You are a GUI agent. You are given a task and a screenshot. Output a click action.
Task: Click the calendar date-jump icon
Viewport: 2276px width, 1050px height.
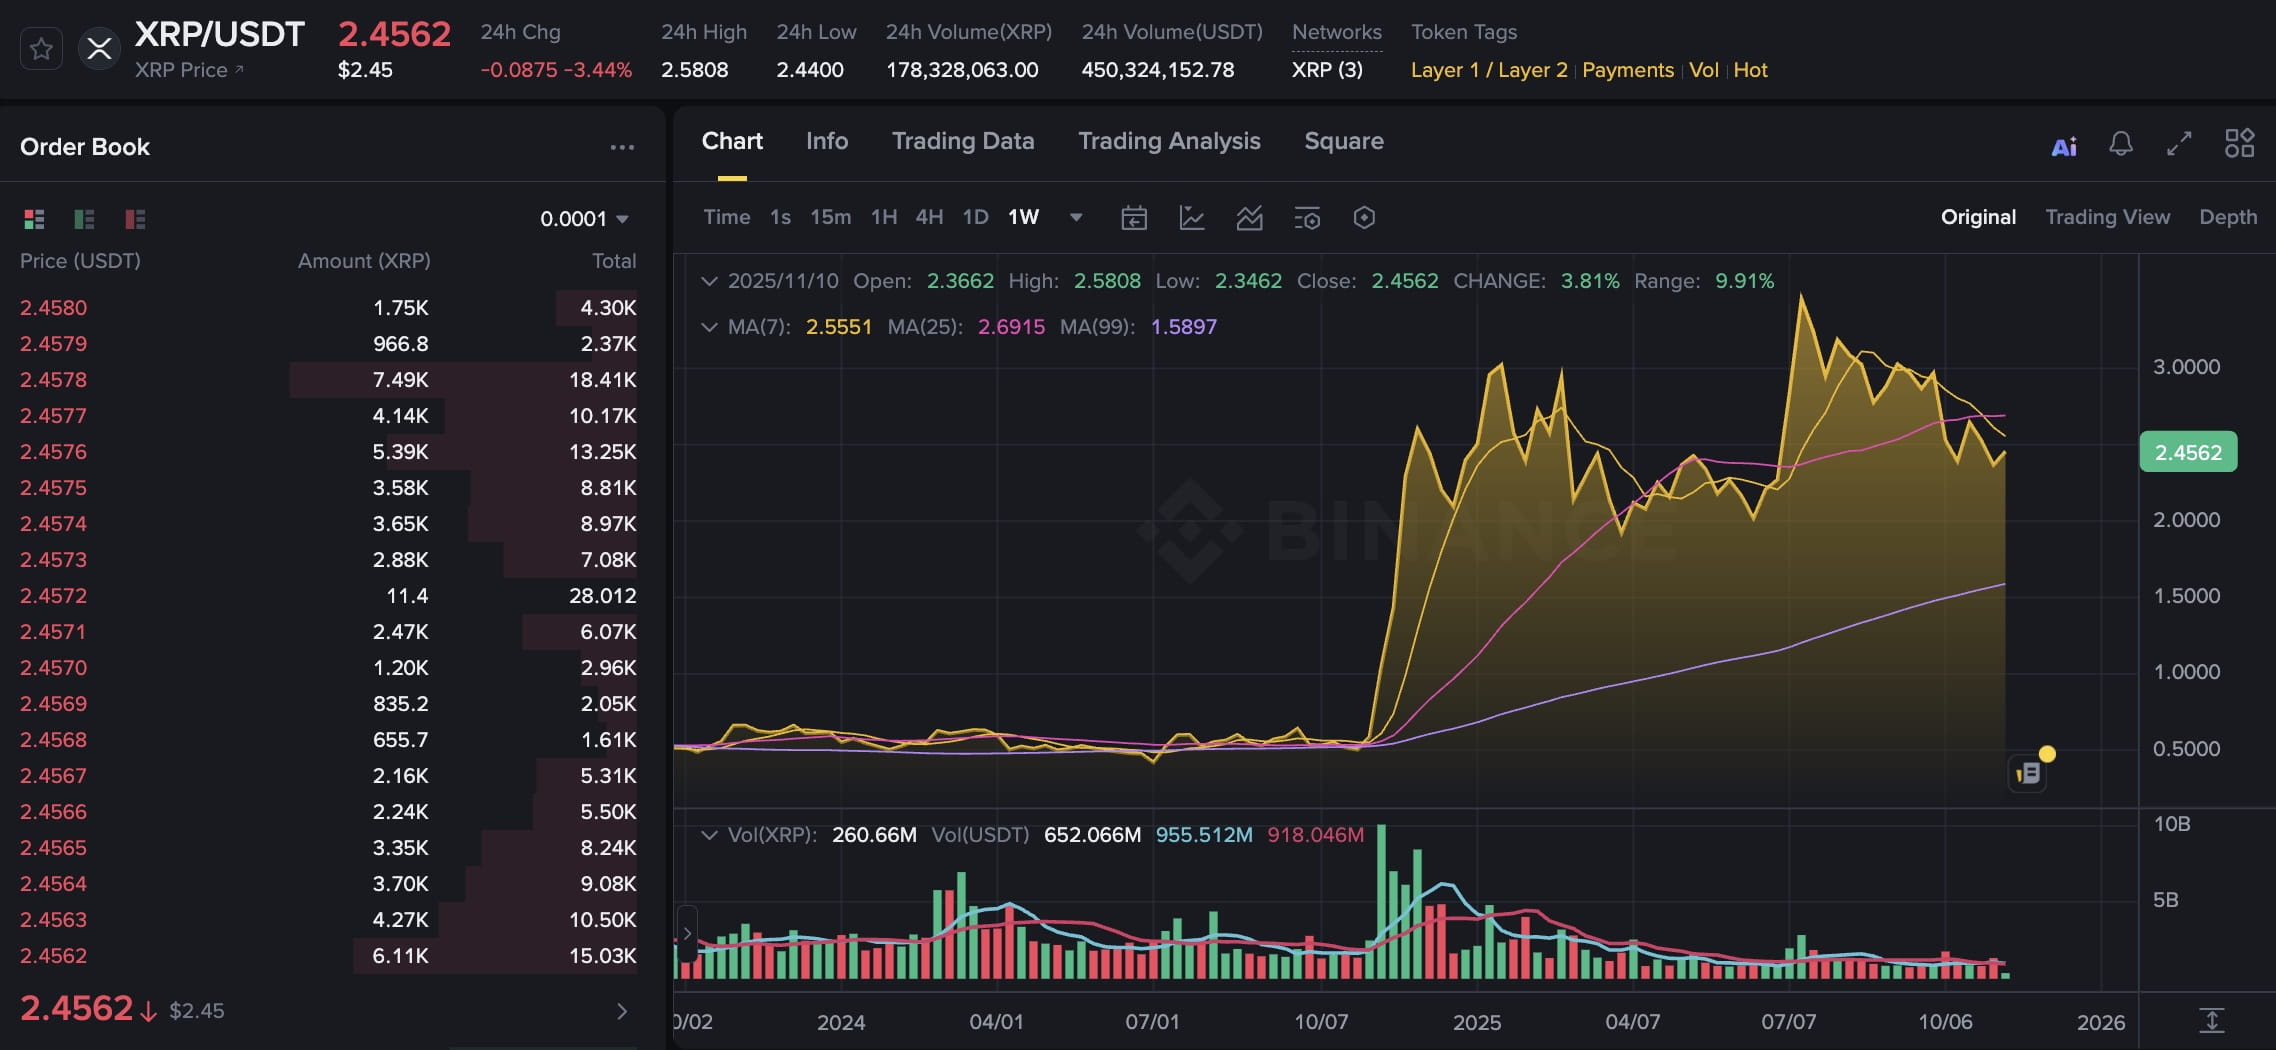tap(1134, 217)
